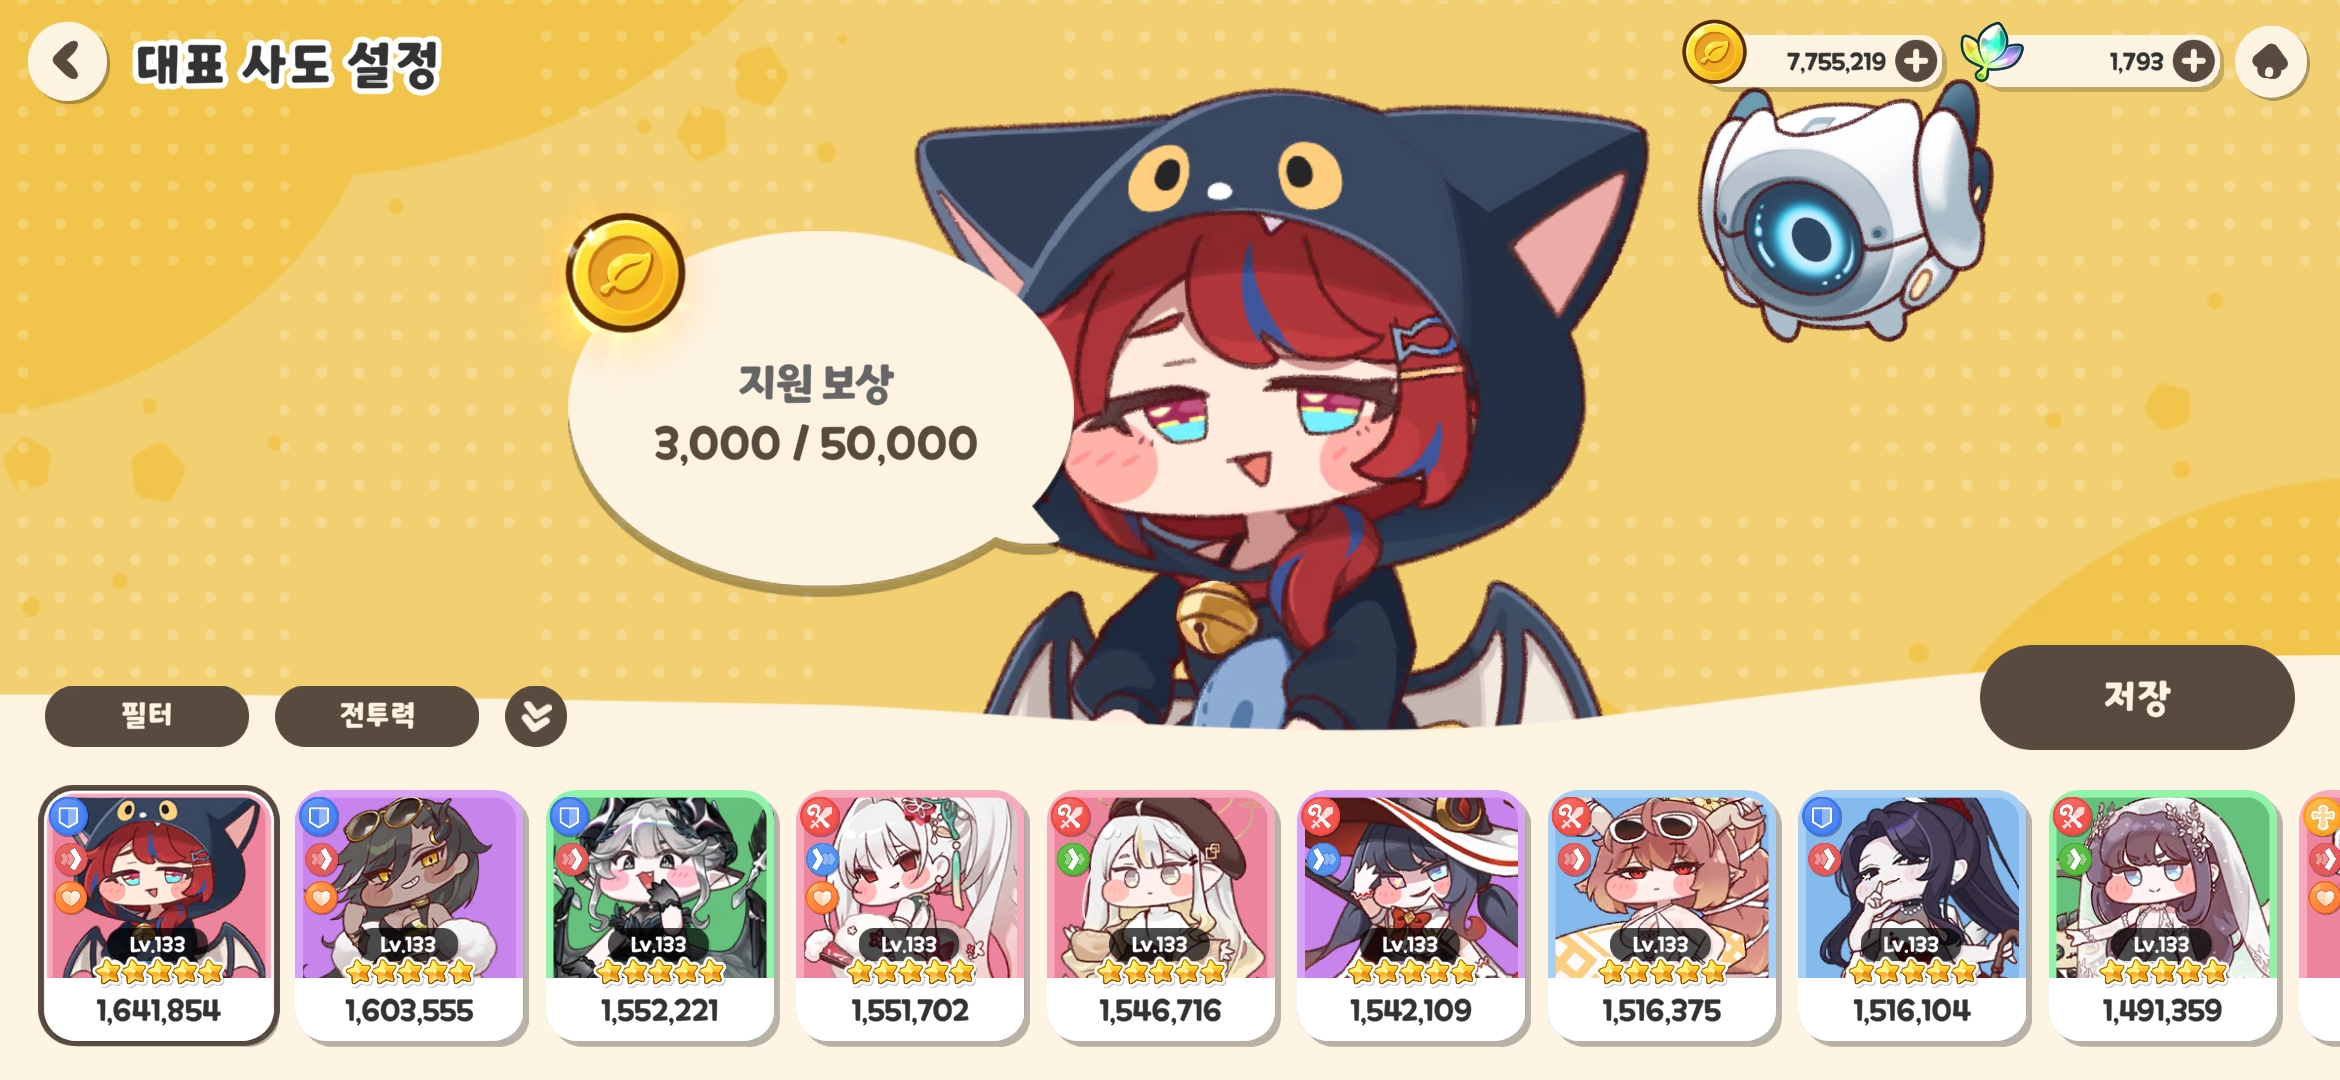Add more crystals with plus button
The image size is (2340, 1080).
2193,62
